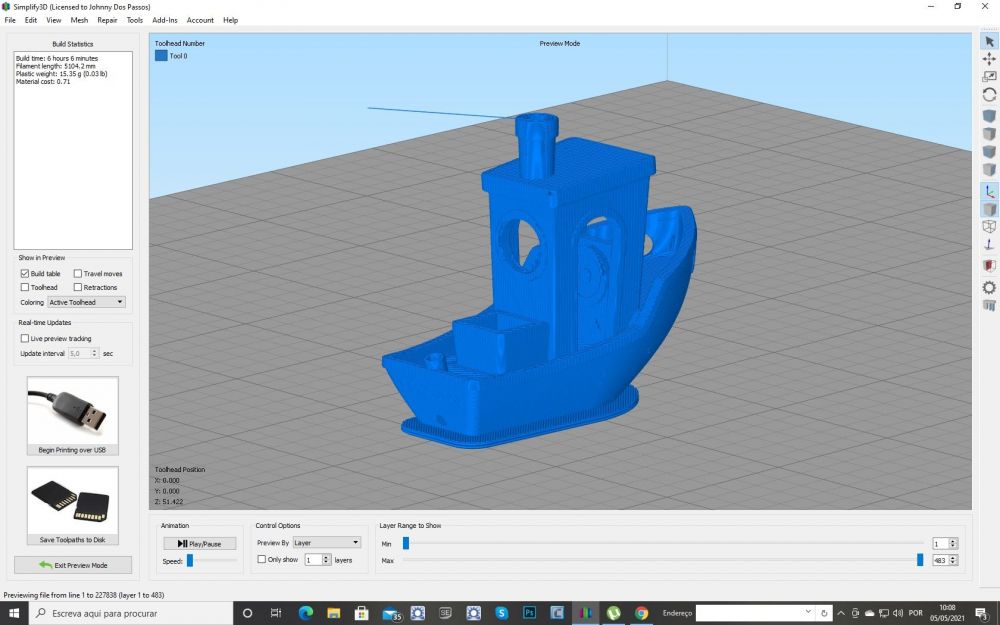Screen dimensions: 1000x625
Task: Toggle the coordinate axes display icon
Action: pos(989,191)
